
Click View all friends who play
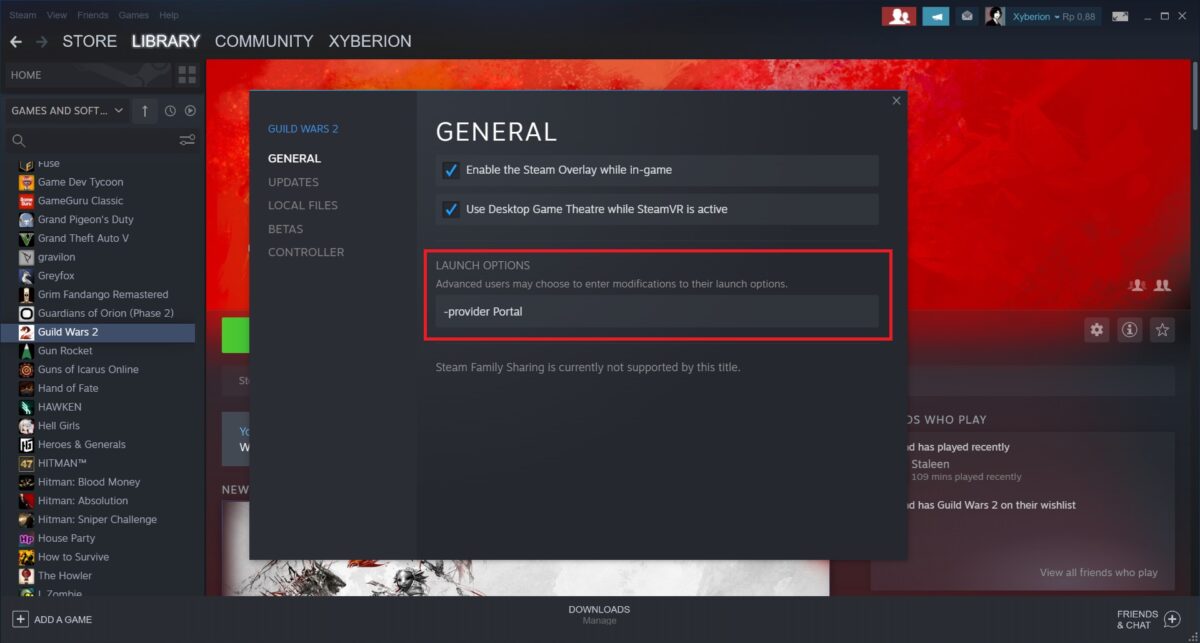(1098, 572)
